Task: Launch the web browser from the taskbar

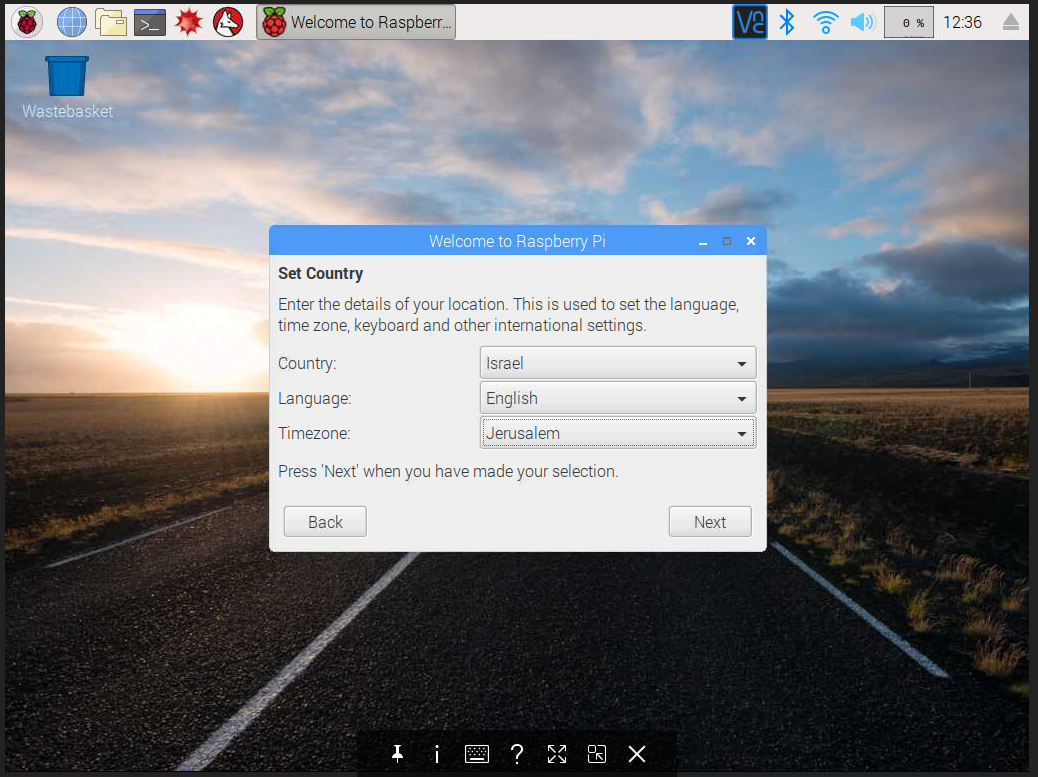Action: pos(71,21)
